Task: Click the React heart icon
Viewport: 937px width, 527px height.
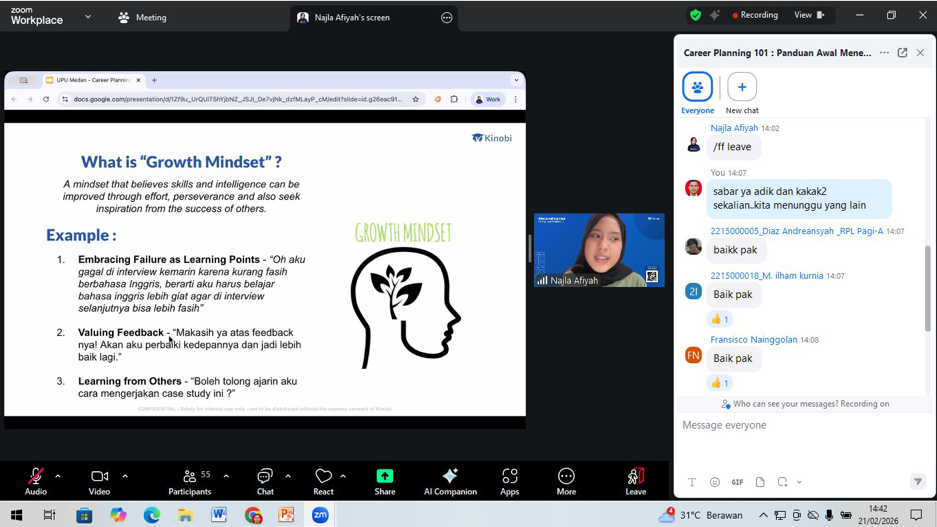Action: 323,481
